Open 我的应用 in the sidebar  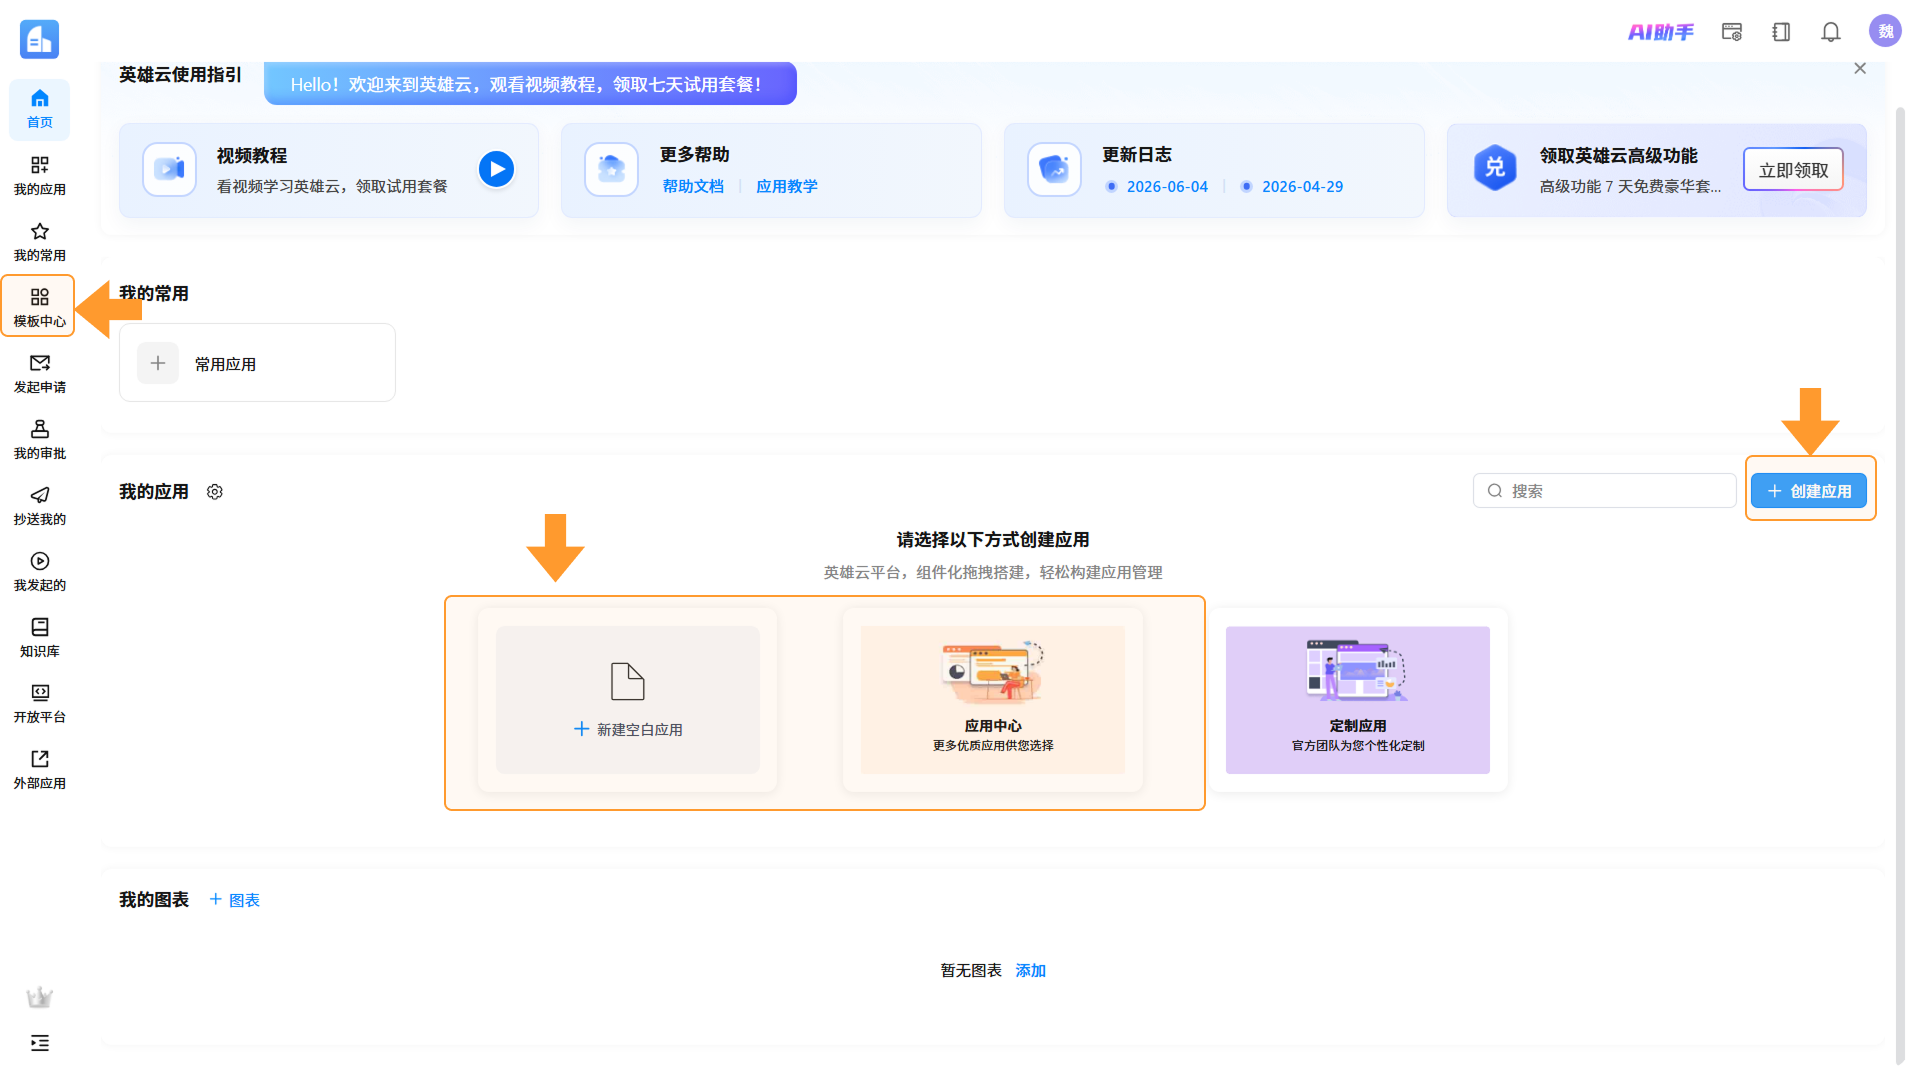pos(40,175)
